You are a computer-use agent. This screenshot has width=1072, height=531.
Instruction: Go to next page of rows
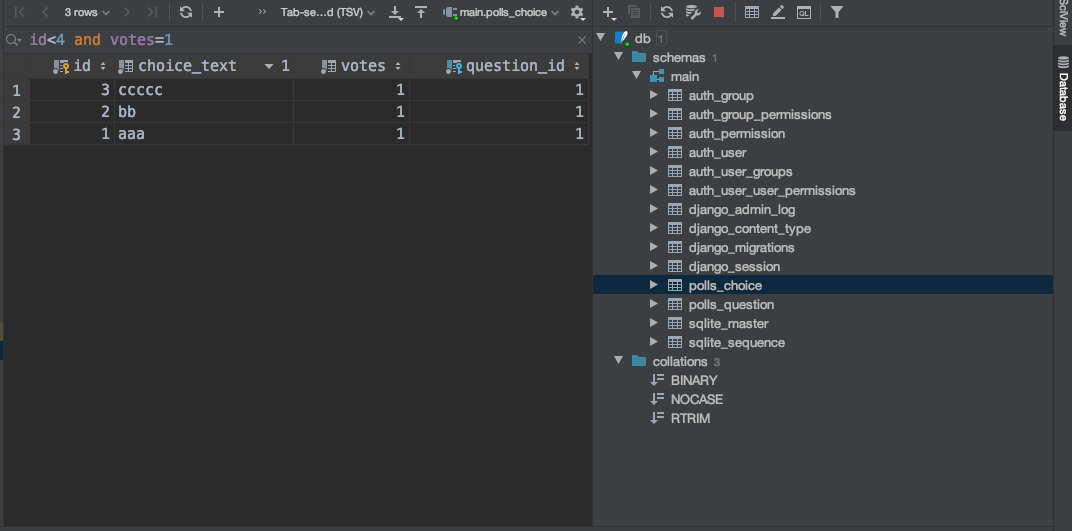coord(126,12)
